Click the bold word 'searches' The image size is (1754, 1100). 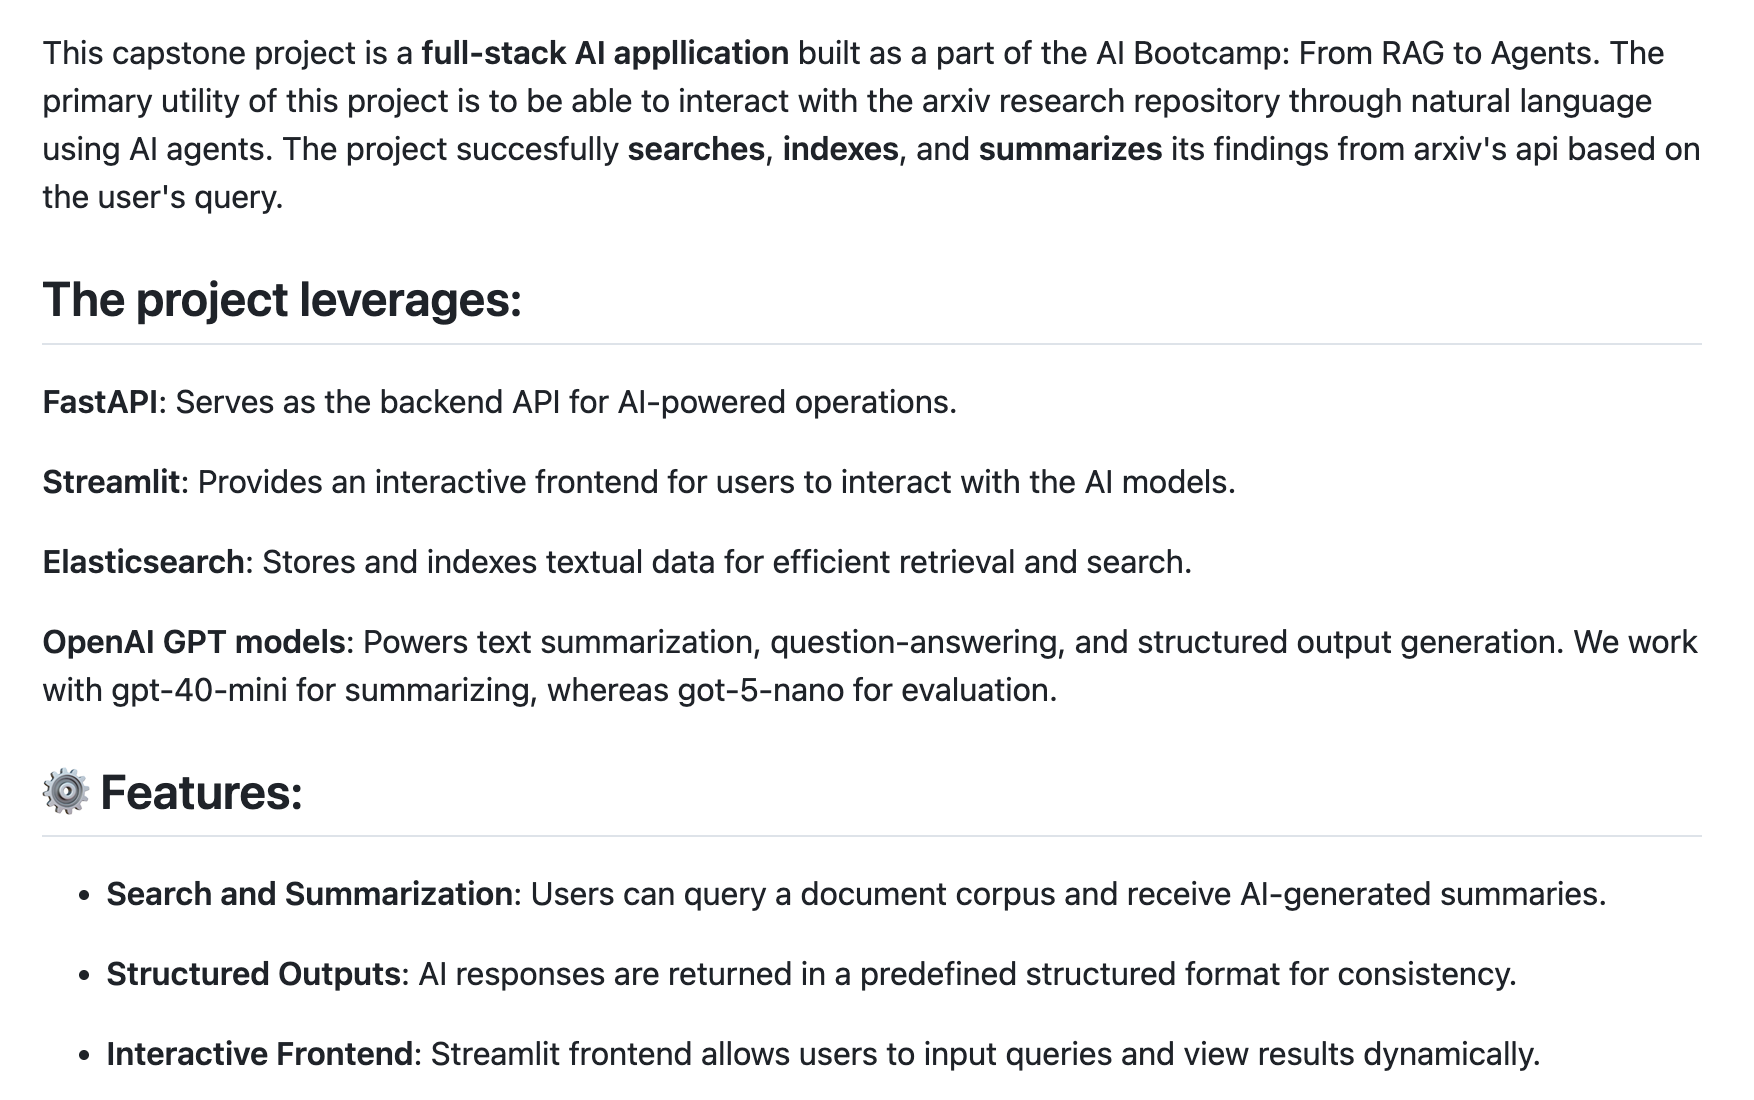tap(696, 149)
